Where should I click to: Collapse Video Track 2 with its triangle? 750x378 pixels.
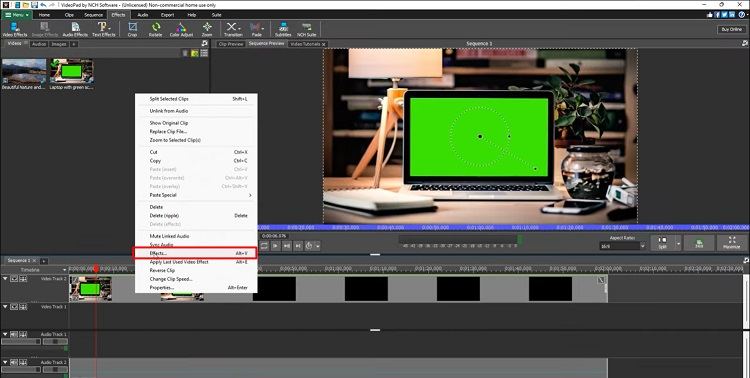click(x=6, y=279)
